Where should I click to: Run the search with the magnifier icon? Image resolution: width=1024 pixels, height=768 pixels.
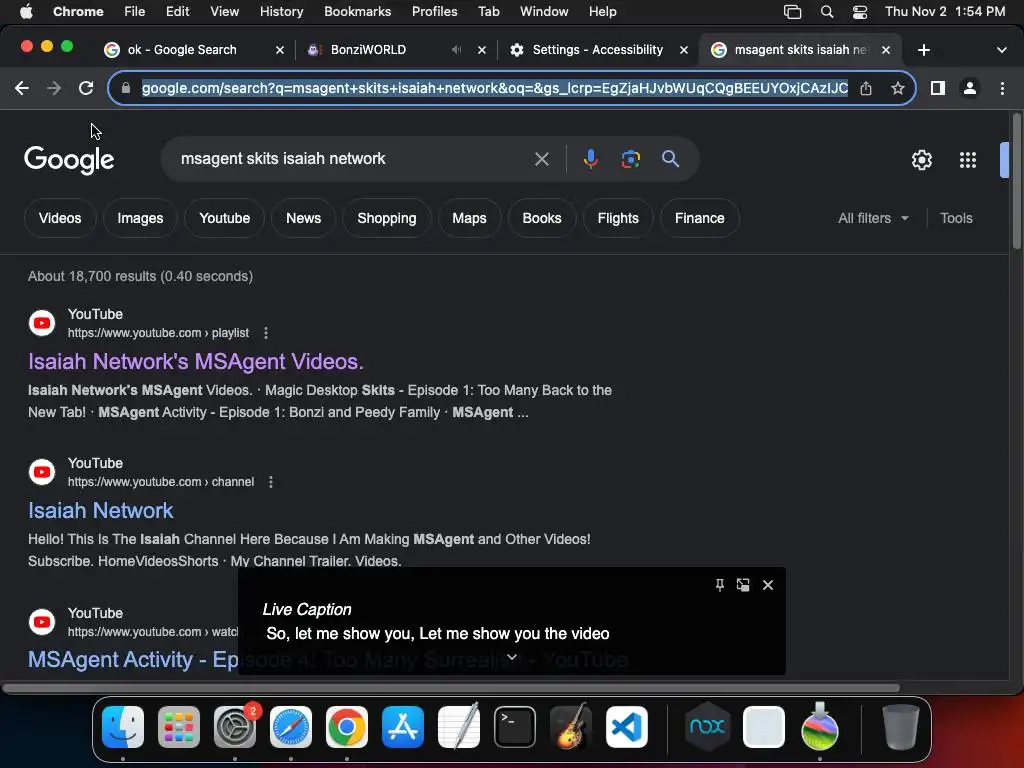(x=670, y=159)
